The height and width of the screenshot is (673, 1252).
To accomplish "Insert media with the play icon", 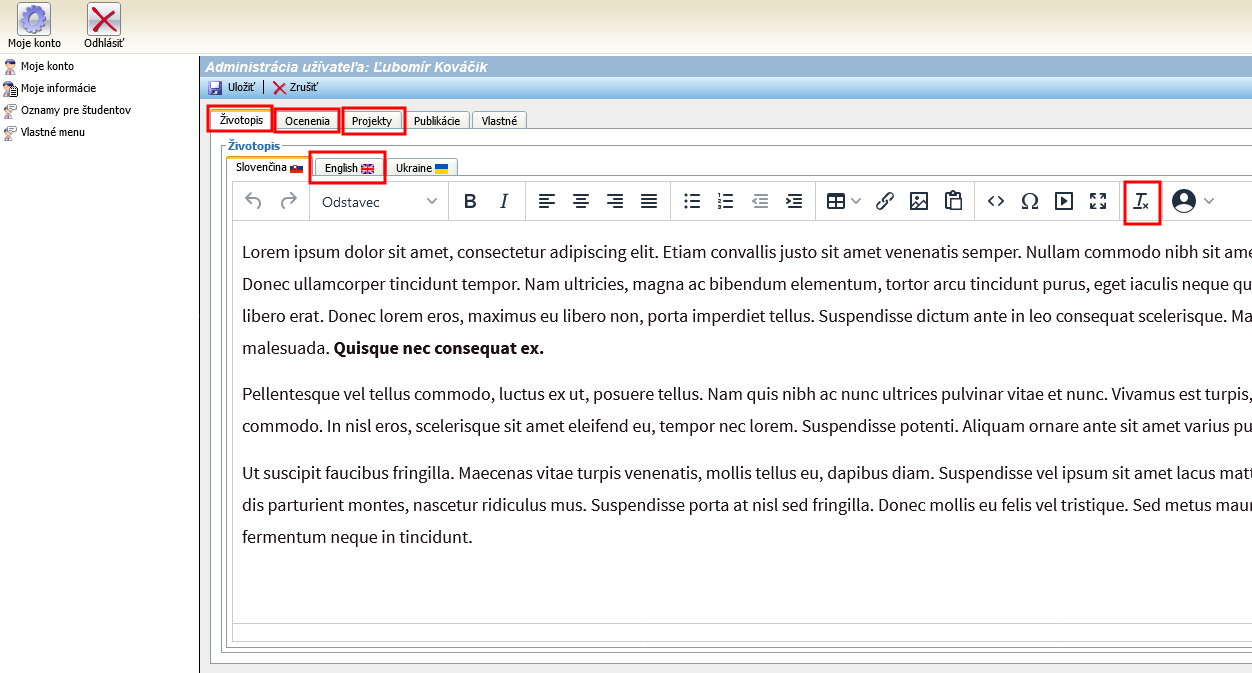I will click(1064, 201).
